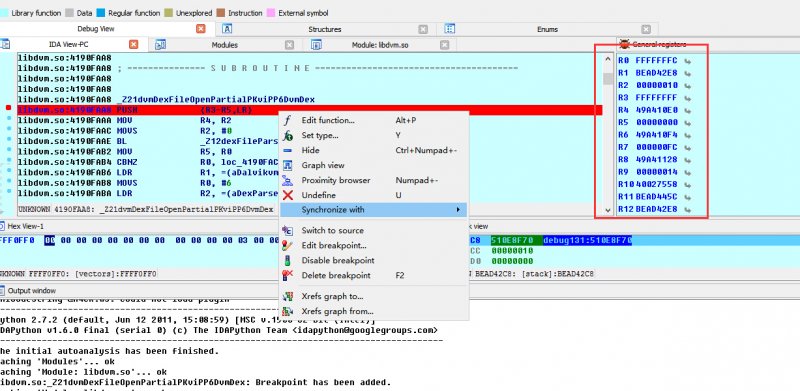Close the Module: libdvm.so tab
800x391 pixels.
coord(444,45)
